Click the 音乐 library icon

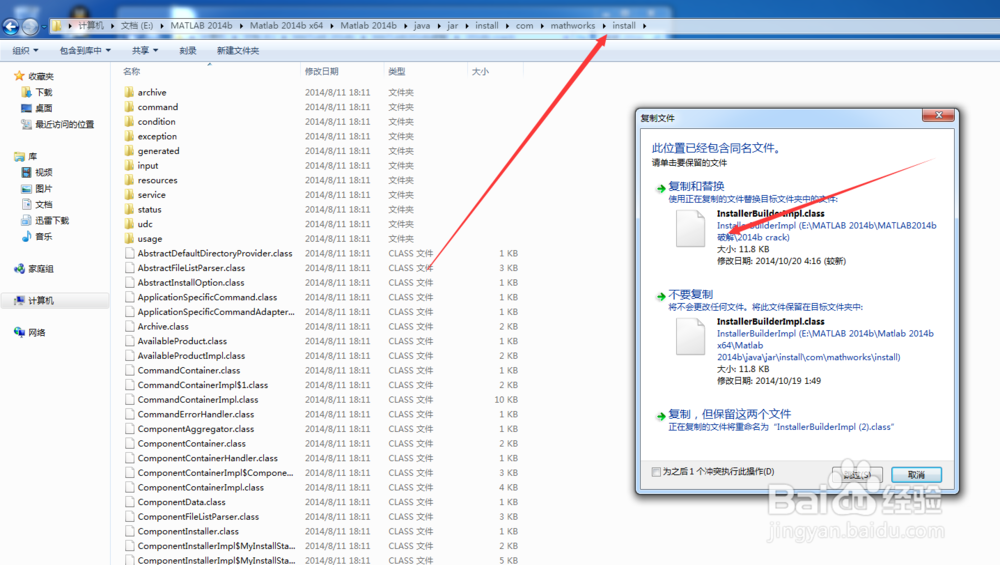point(26,237)
